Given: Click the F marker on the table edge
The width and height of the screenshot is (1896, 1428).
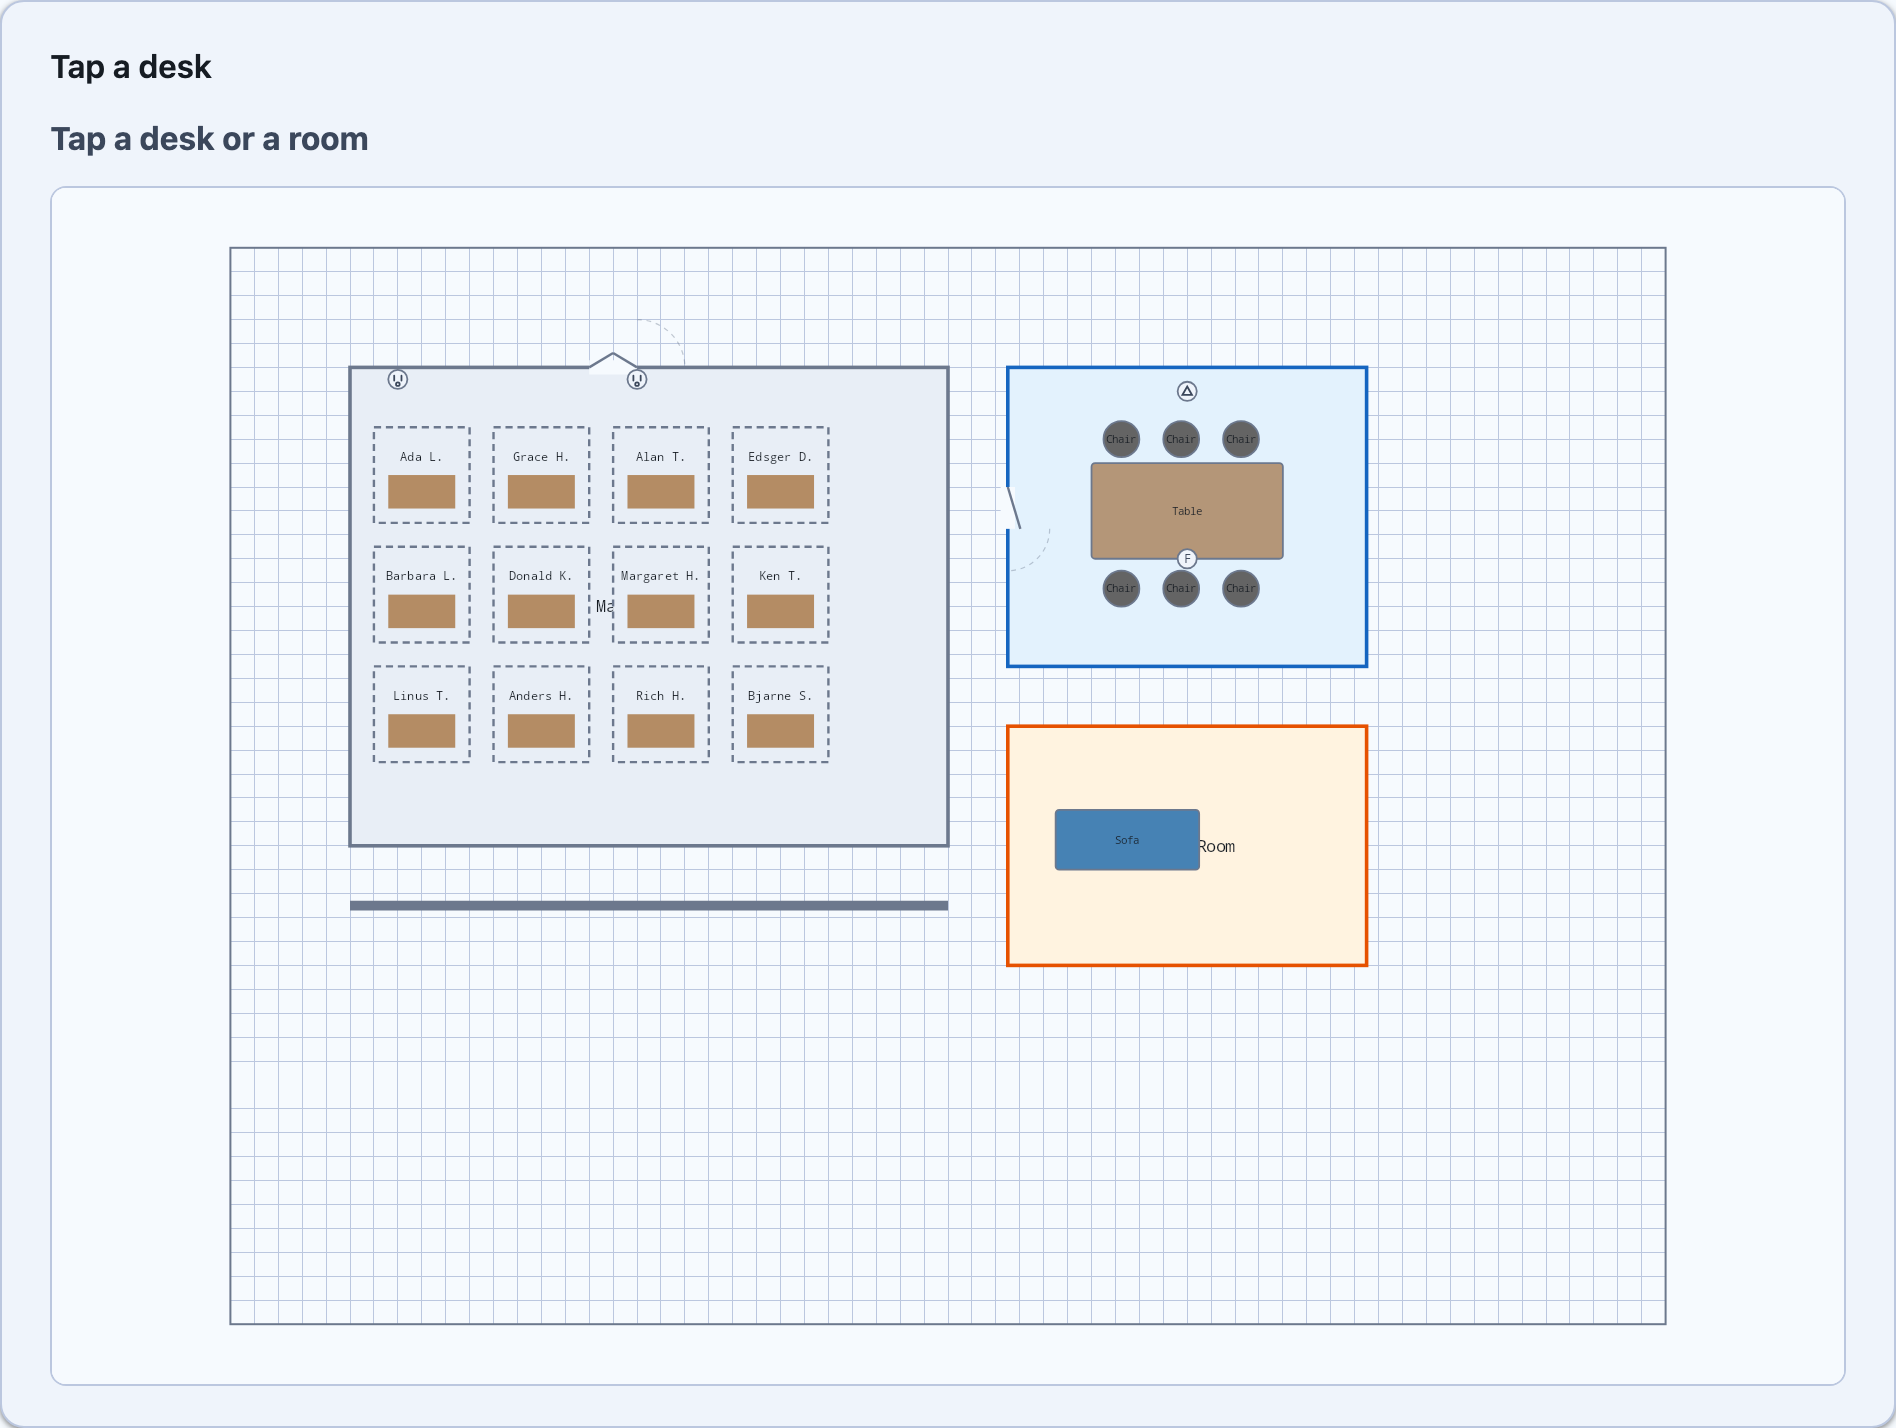Looking at the screenshot, I should (x=1187, y=559).
